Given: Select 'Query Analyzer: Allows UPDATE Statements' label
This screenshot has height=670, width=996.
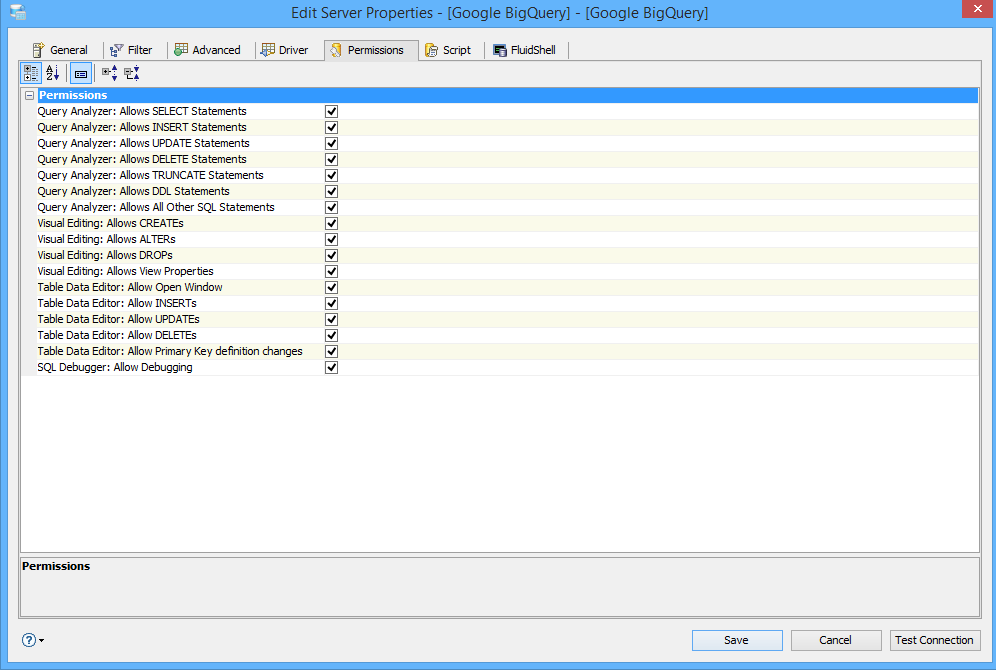Looking at the screenshot, I should pos(144,143).
